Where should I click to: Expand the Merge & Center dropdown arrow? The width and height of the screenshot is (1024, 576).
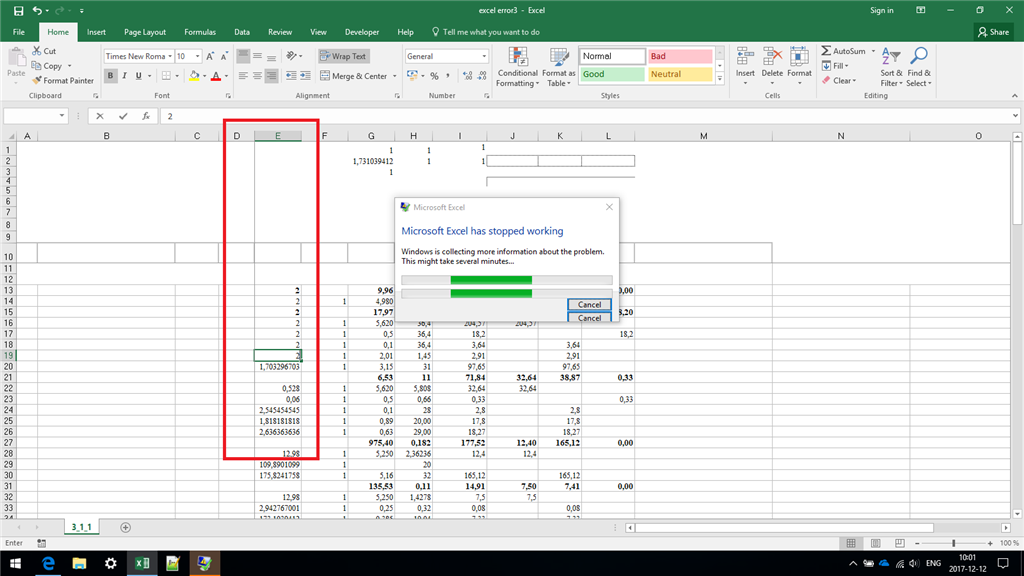394,76
